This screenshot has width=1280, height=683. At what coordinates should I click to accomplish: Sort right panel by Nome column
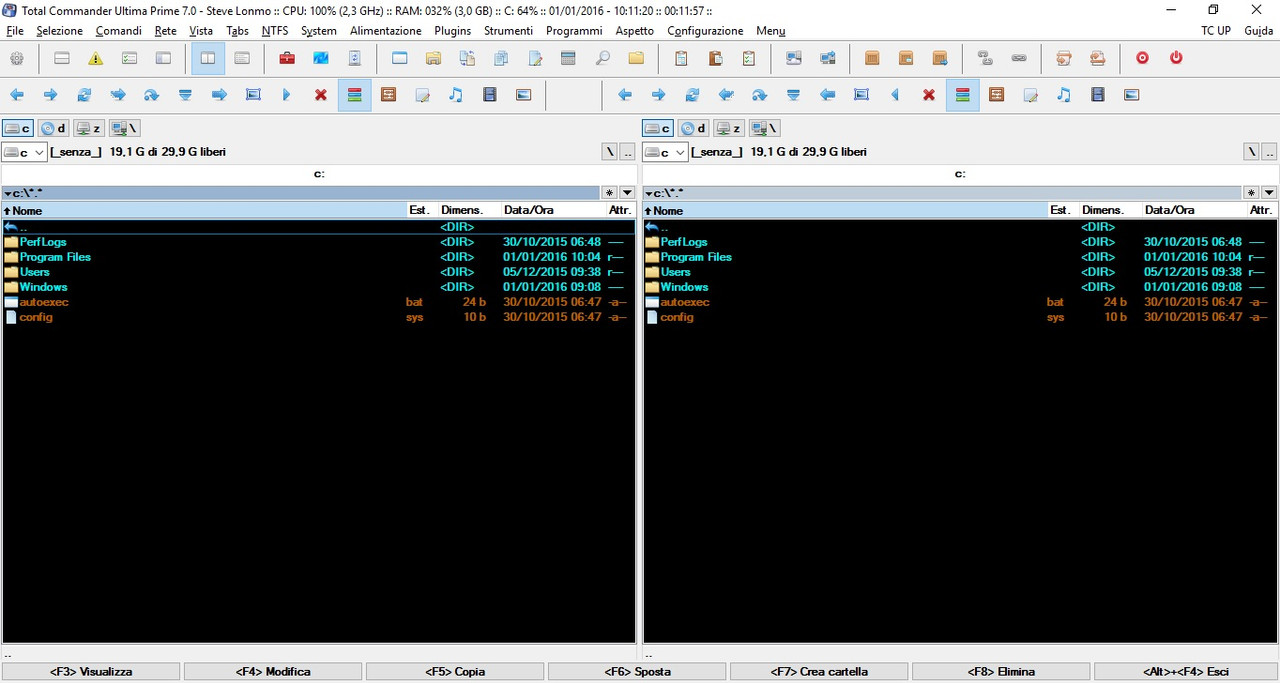(x=845, y=210)
